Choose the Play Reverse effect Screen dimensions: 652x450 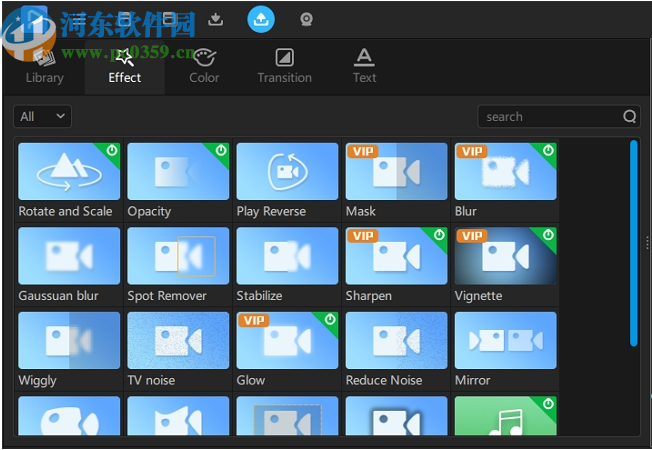[287, 171]
